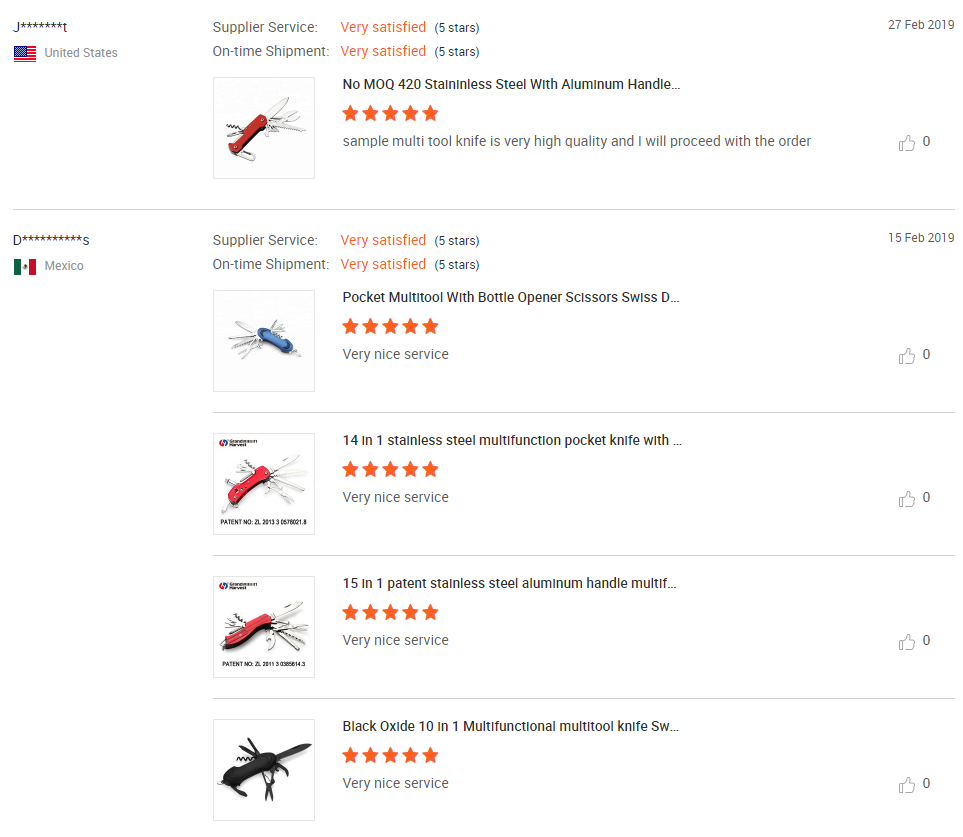
Task: Like the sample multi tool knife review
Action: pos(907,143)
